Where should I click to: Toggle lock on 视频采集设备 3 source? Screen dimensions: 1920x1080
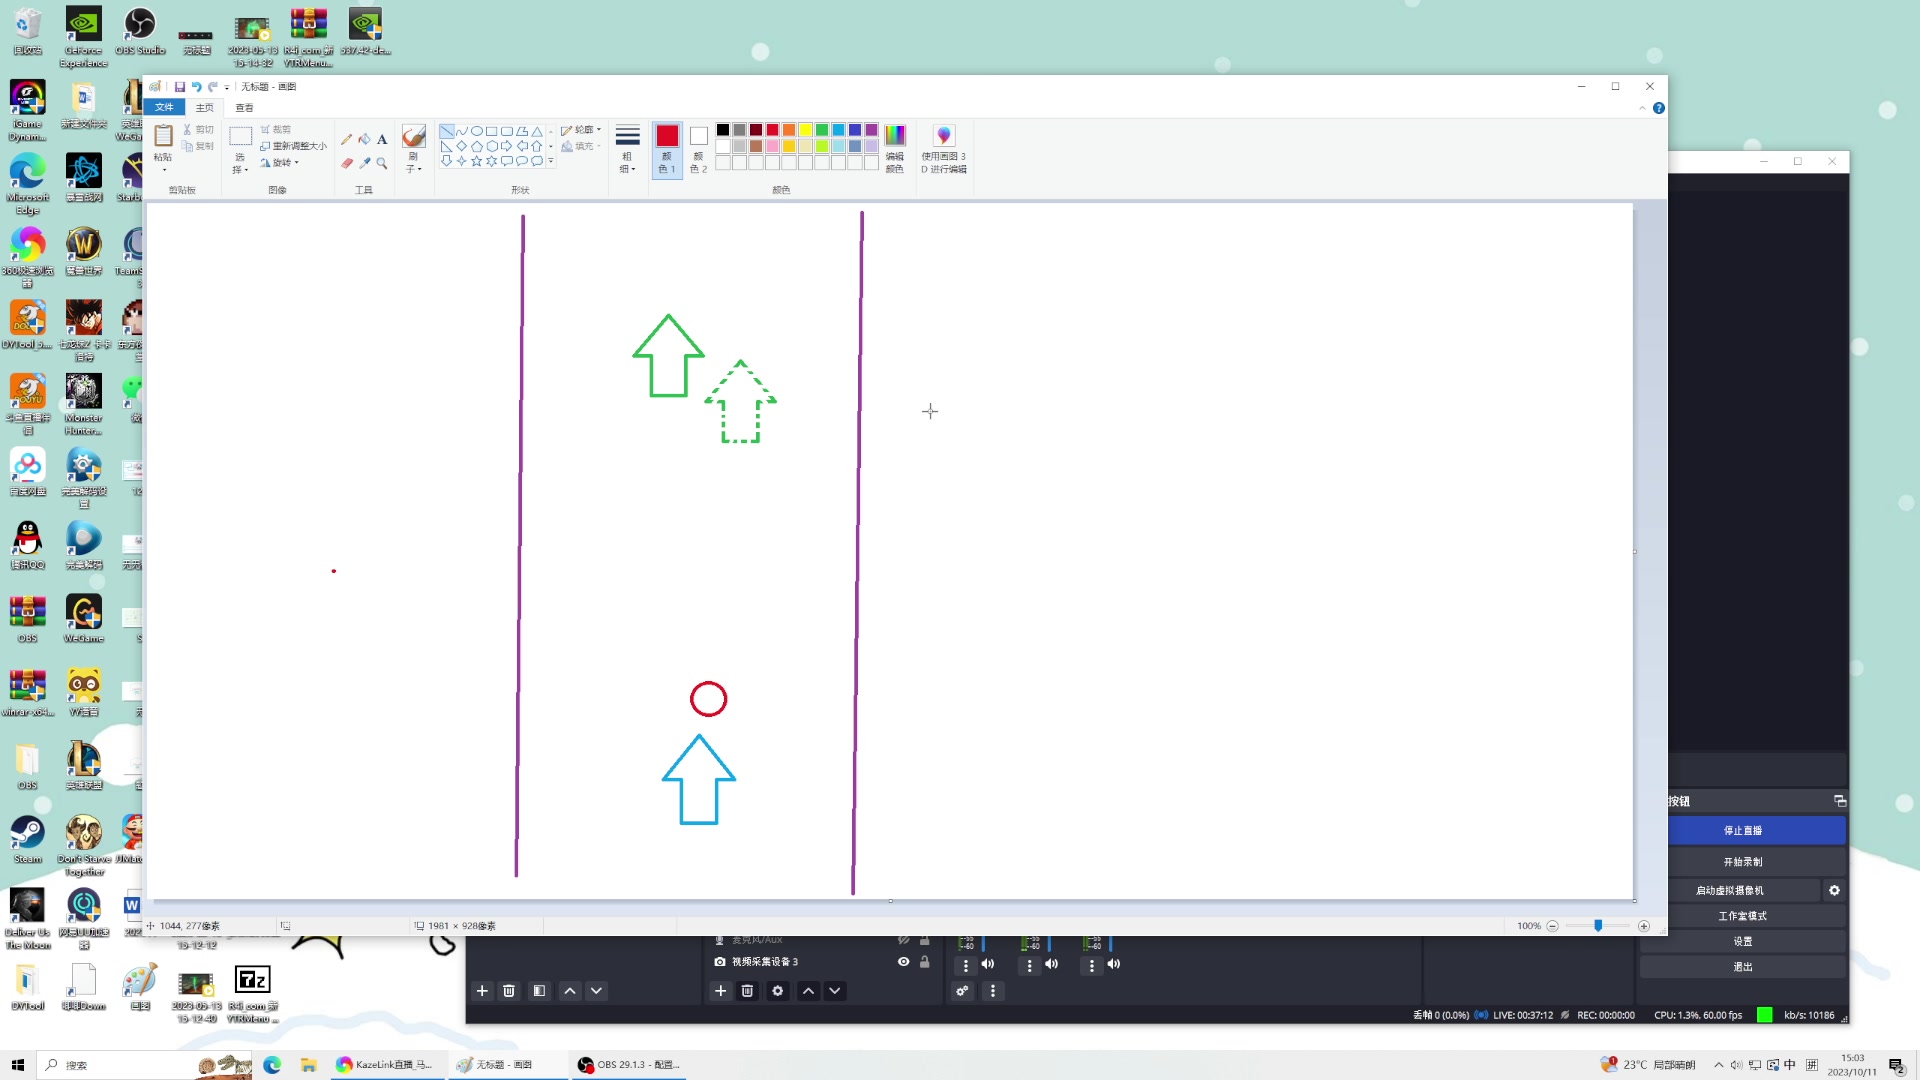[x=925, y=962]
